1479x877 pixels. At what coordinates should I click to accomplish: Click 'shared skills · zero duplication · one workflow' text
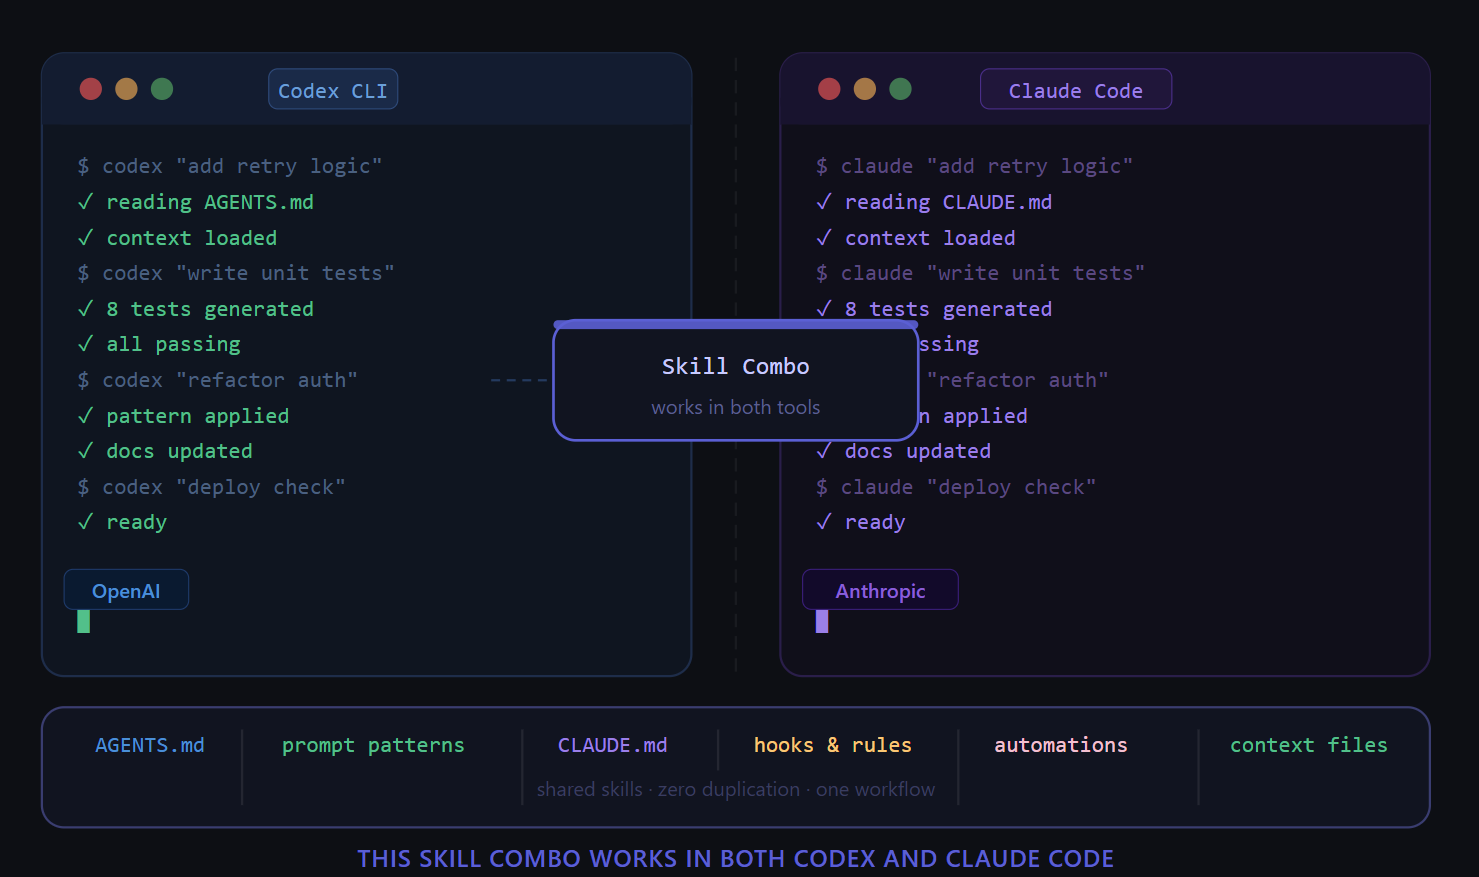coord(736,789)
